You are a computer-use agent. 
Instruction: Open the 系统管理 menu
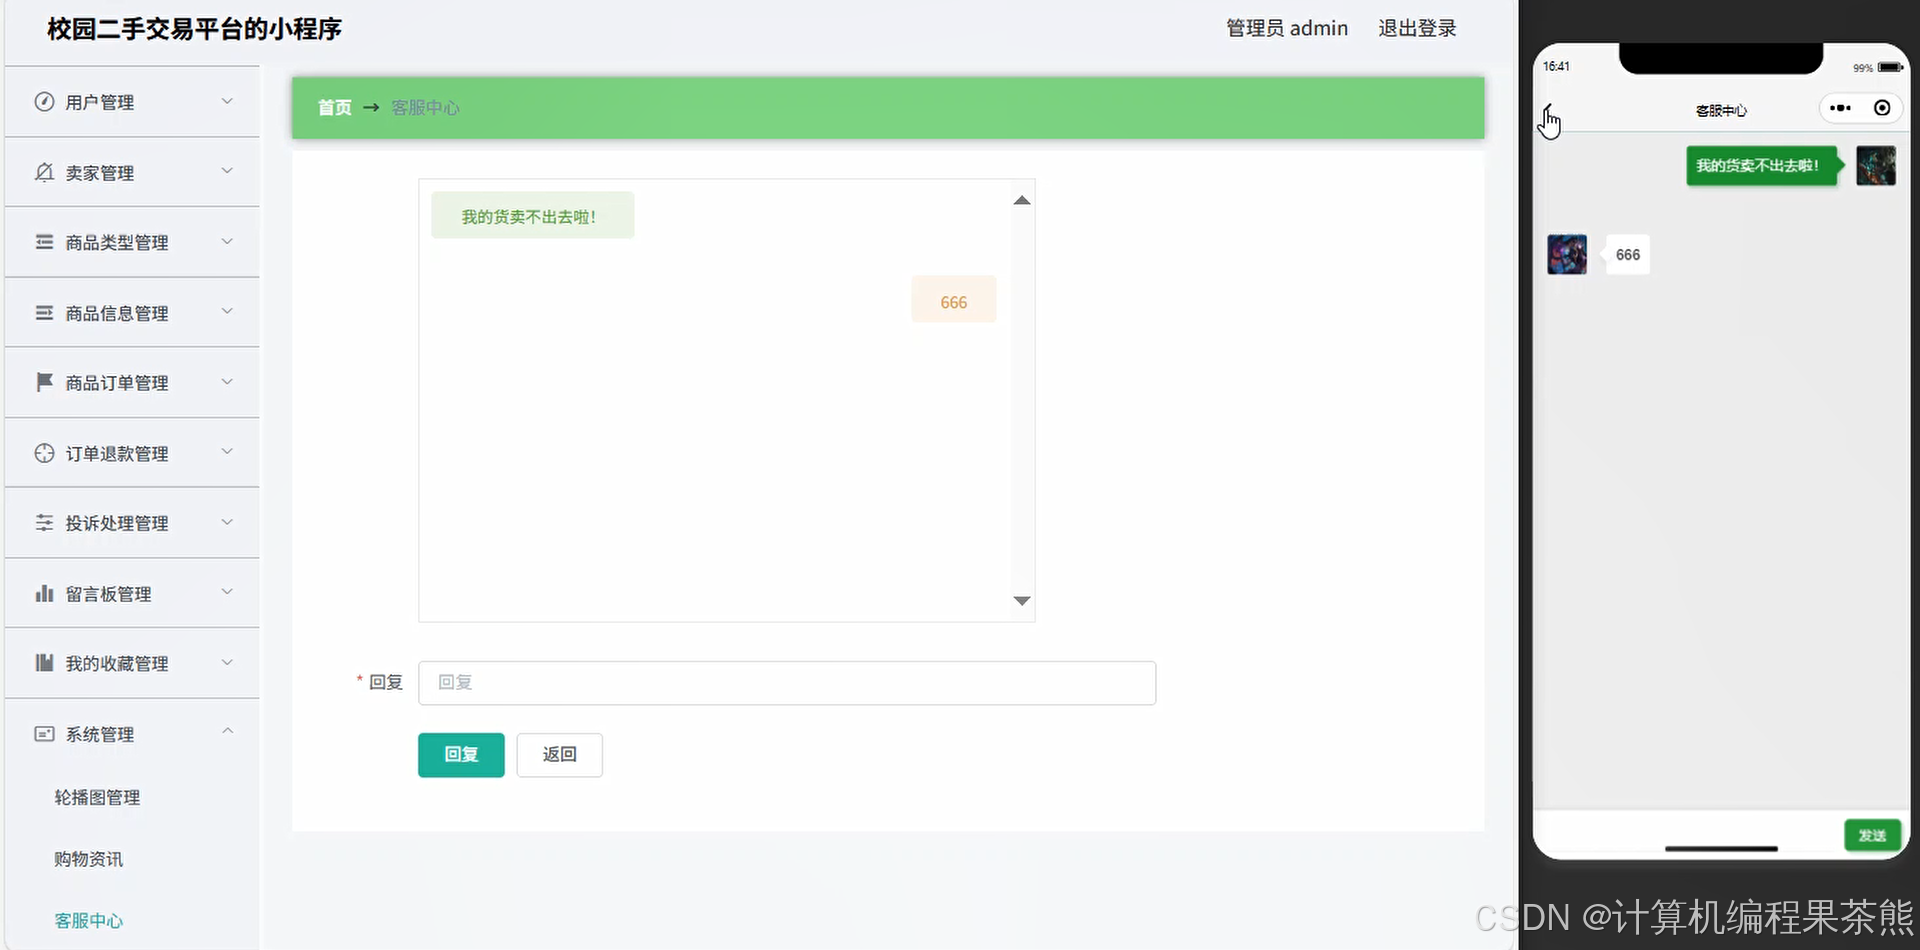[x=132, y=734]
